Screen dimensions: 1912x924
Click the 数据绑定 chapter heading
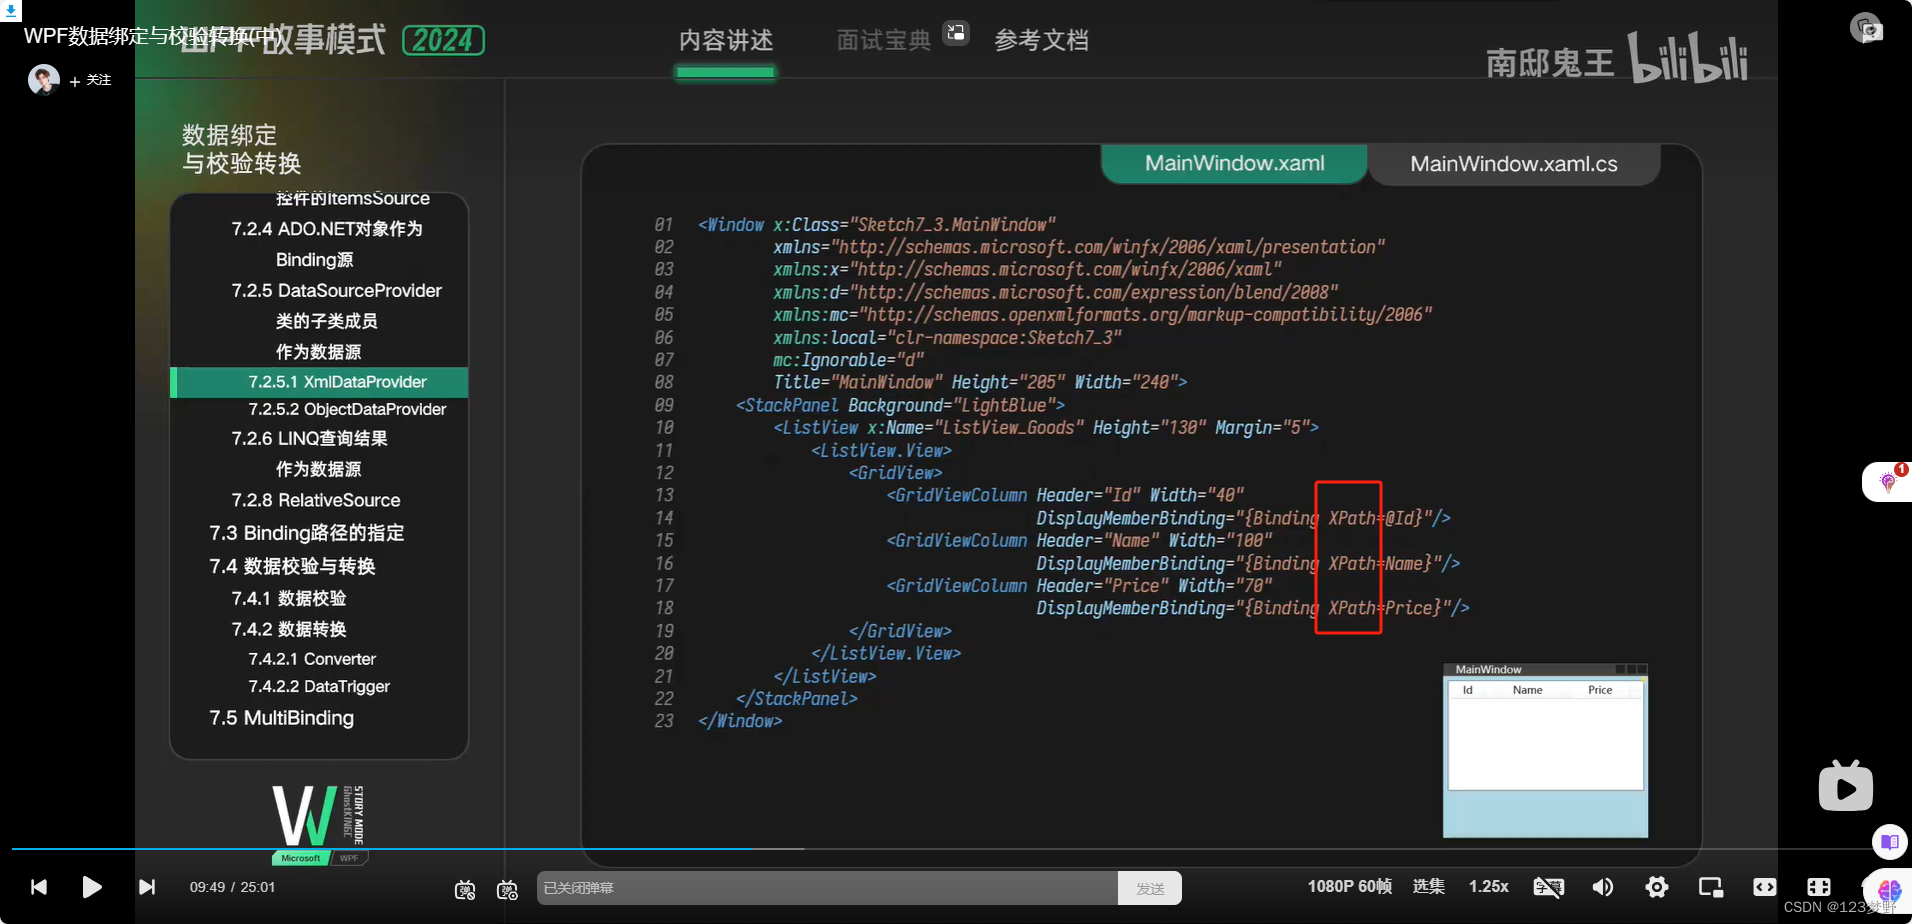coord(229,135)
